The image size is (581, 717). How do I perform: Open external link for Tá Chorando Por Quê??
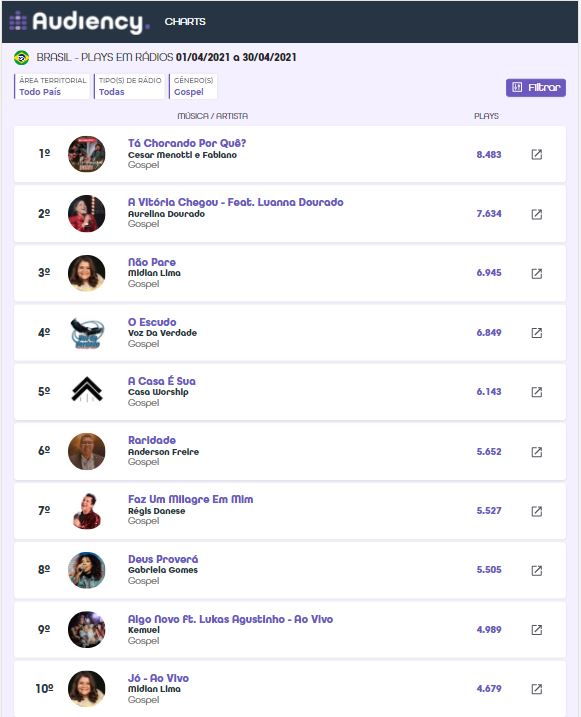pyautogui.click(x=537, y=155)
